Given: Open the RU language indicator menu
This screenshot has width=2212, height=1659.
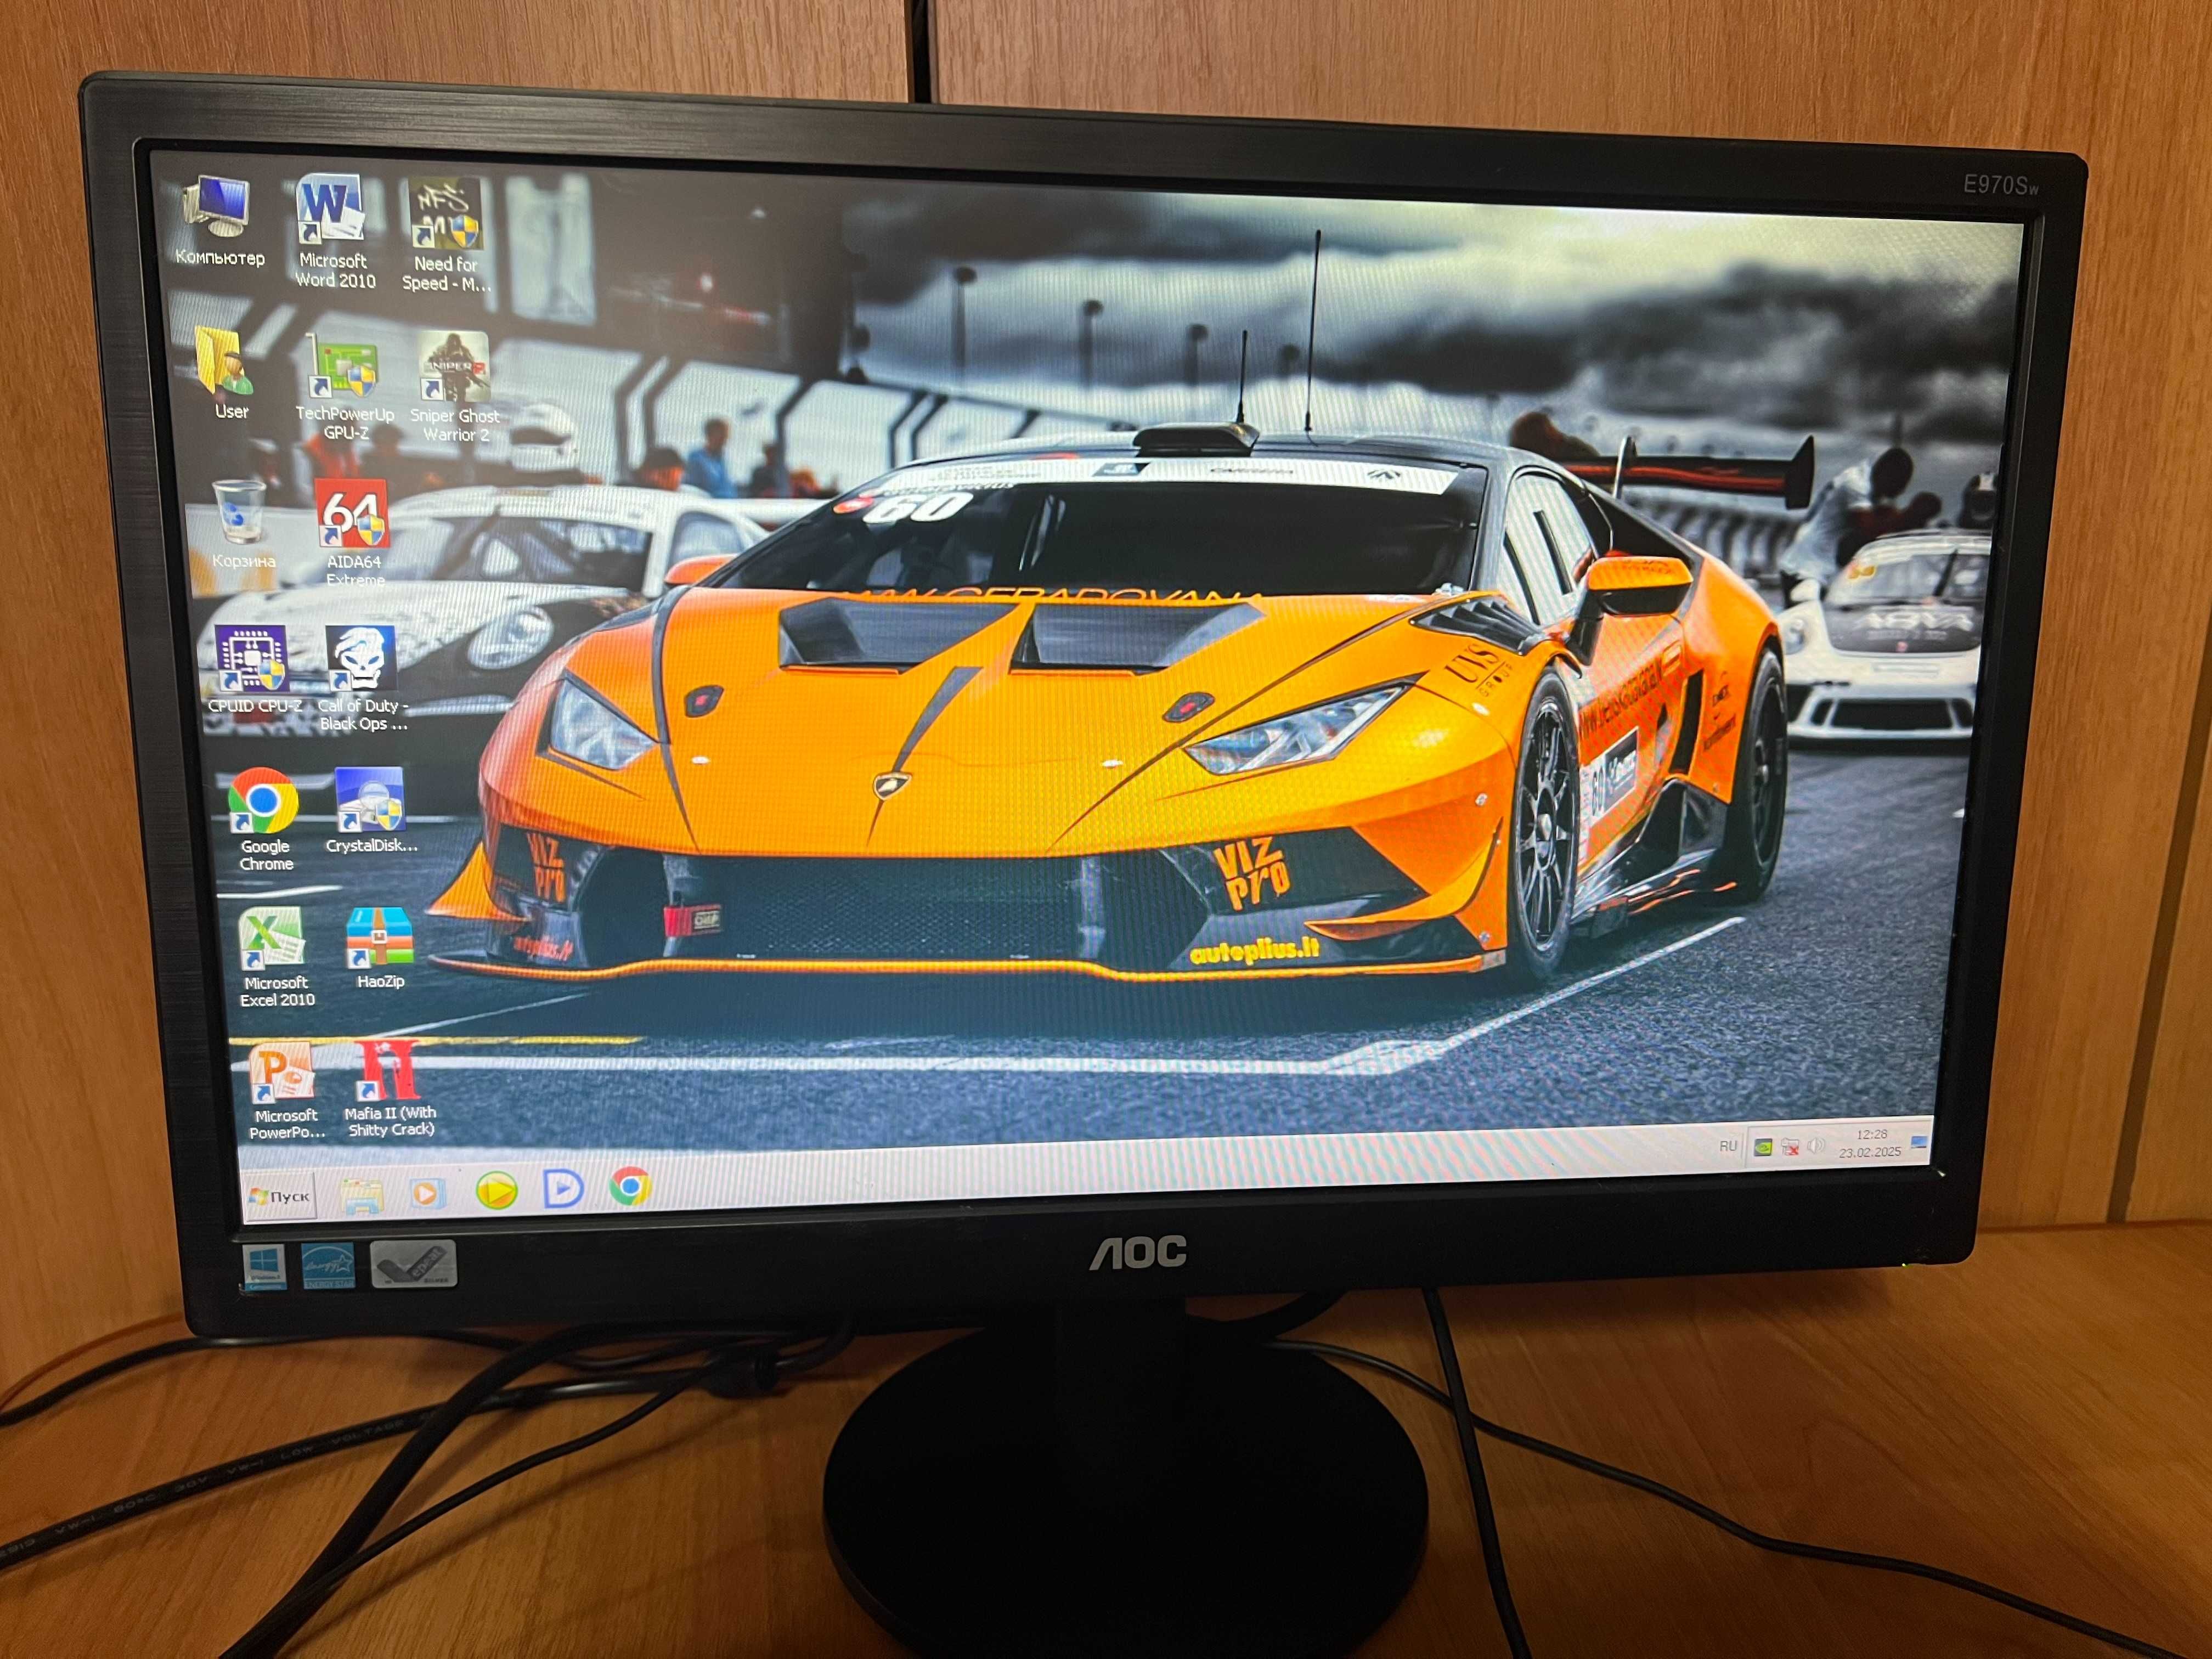Looking at the screenshot, I should point(1728,1146).
